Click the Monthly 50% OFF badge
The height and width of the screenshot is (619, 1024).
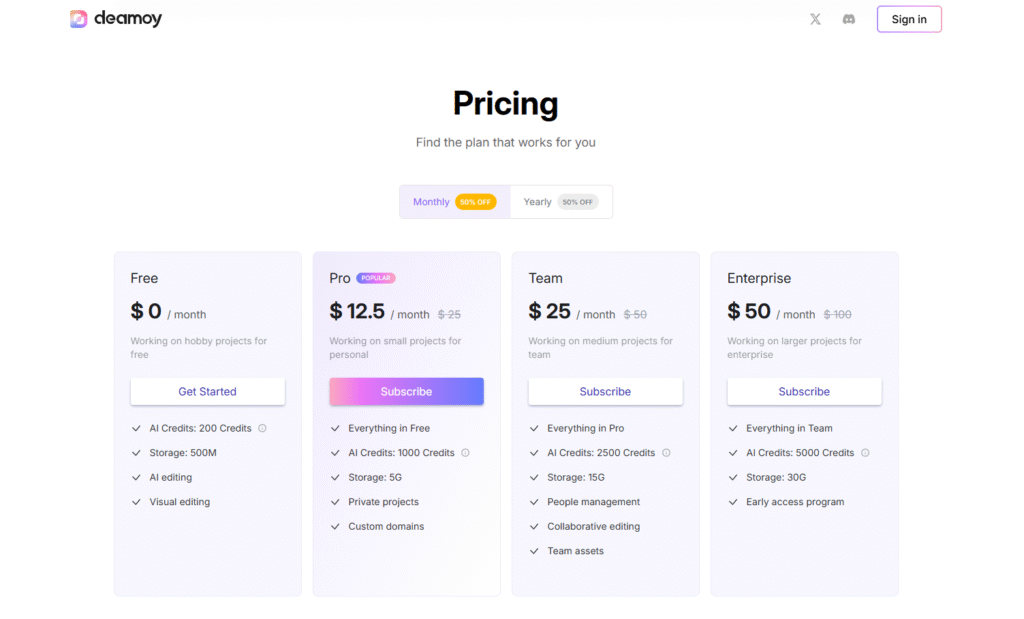(x=475, y=202)
